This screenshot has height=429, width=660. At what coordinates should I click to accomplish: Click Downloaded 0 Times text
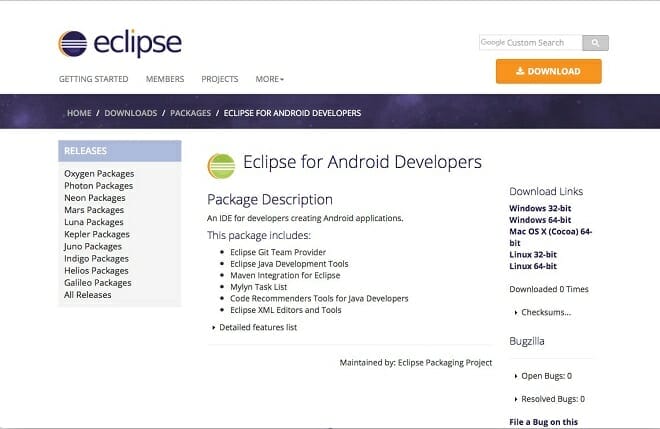[x=549, y=289]
